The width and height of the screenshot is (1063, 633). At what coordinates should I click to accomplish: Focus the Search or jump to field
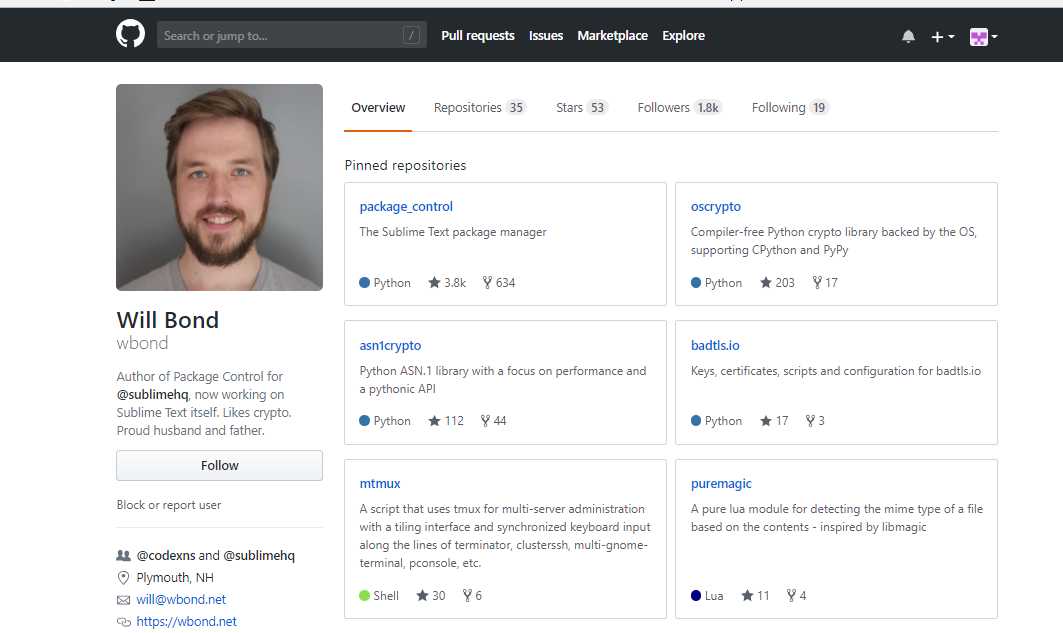[x=280, y=36]
